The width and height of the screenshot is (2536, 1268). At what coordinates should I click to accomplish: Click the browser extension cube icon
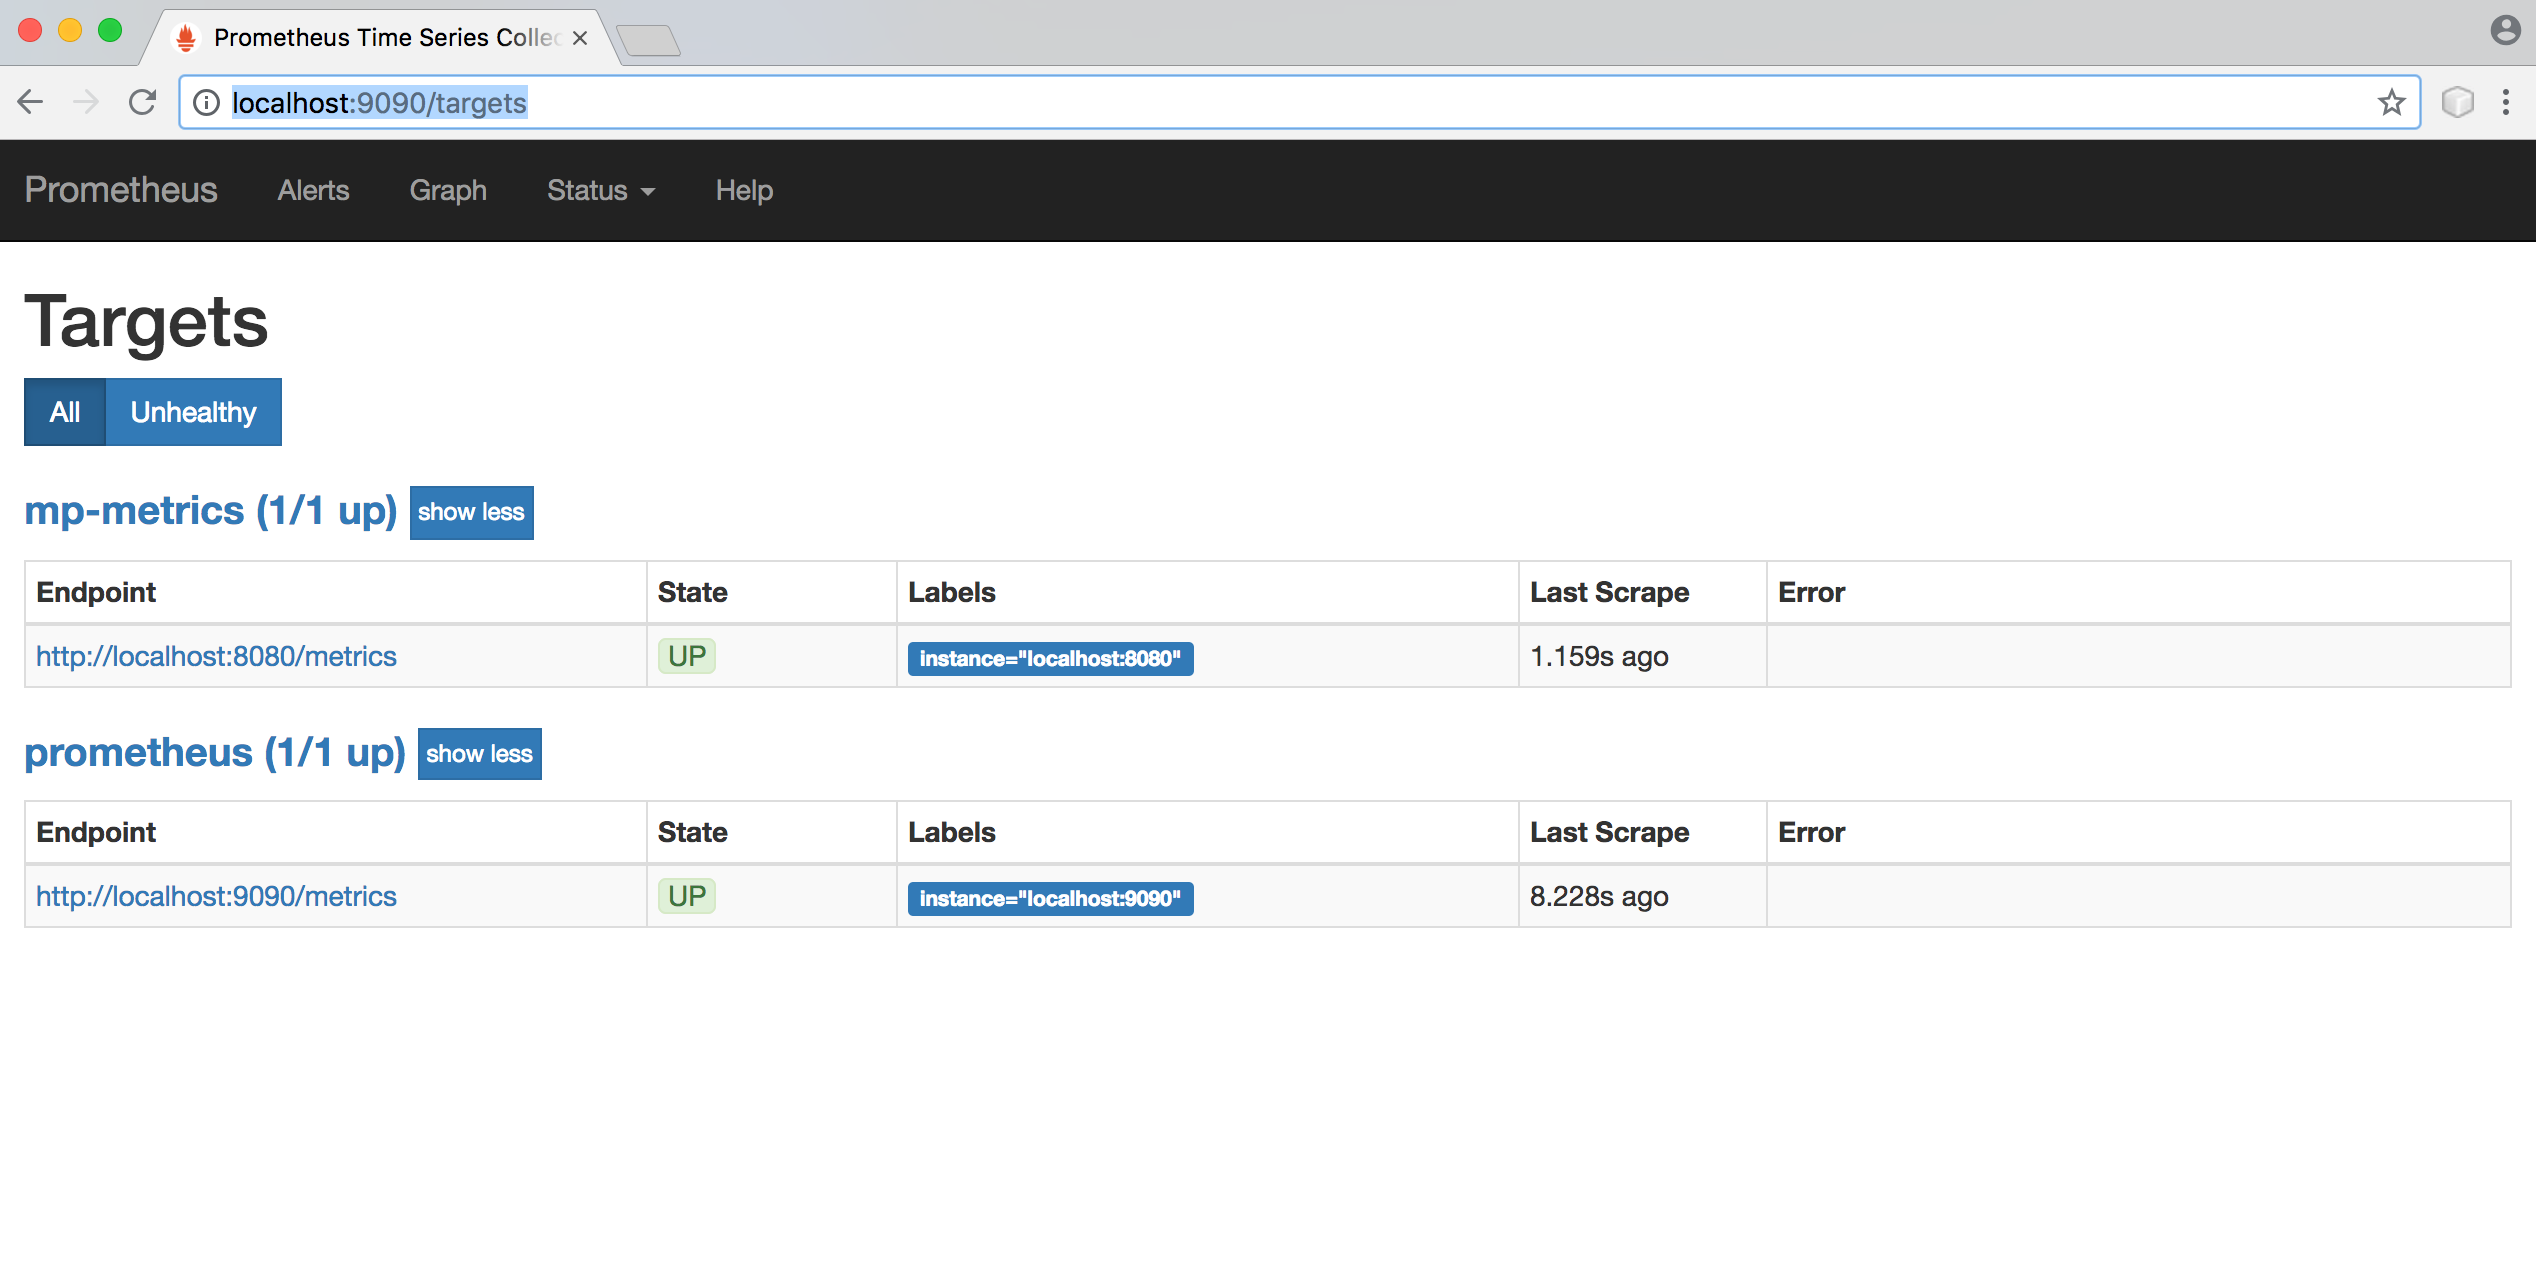[2457, 102]
